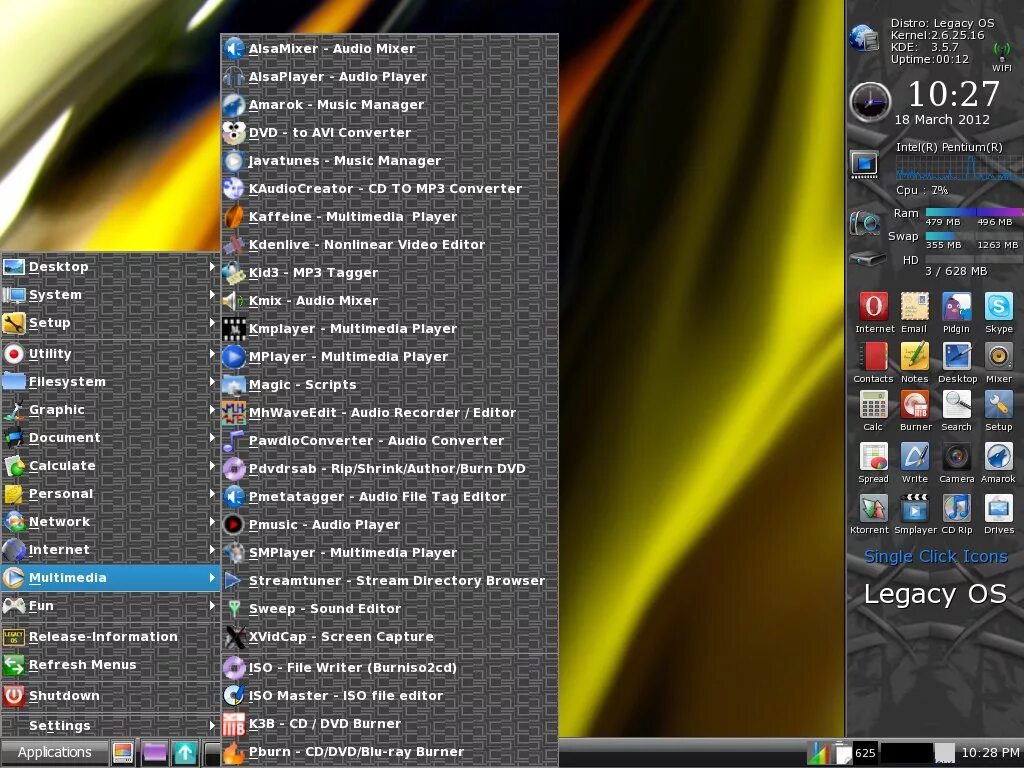Launch the Calc calculator icon
The height and width of the screenshot is (768, 1024).
874,405
